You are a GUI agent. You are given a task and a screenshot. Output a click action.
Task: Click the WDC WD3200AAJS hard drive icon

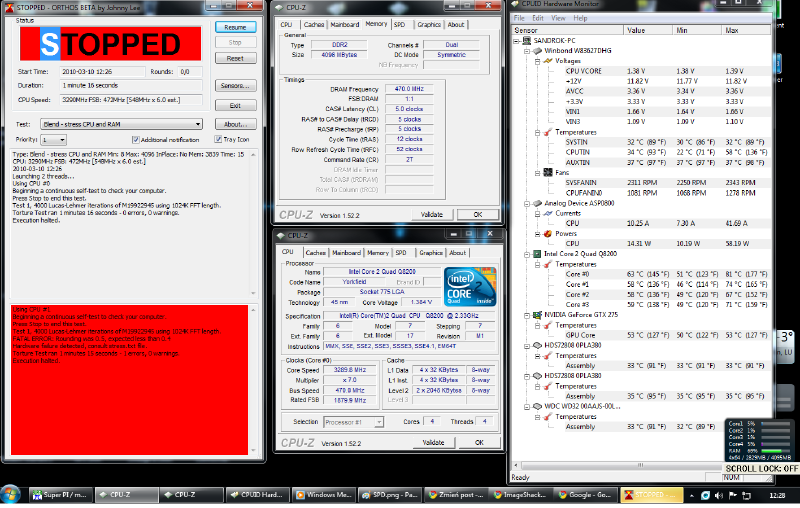[x=537, y=407]
